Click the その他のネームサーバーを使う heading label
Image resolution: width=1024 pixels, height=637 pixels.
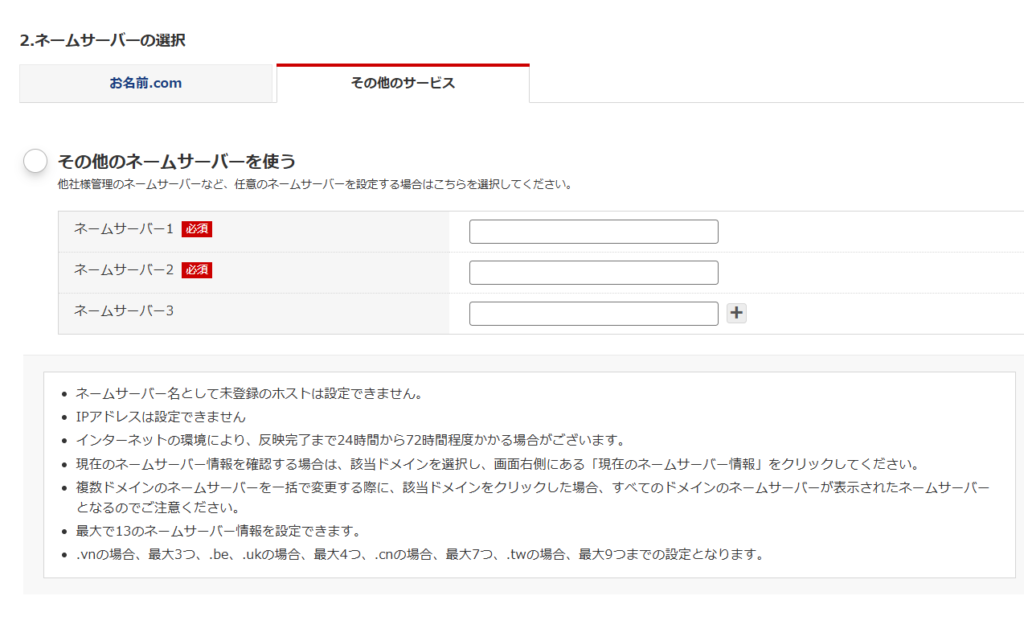(x=176, y=161)
